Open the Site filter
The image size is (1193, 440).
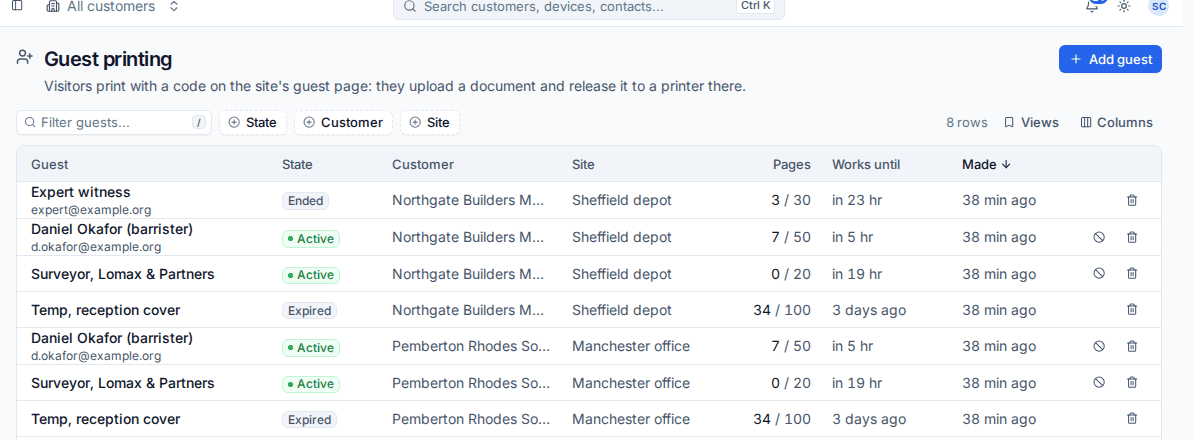[x=430, y=123]
